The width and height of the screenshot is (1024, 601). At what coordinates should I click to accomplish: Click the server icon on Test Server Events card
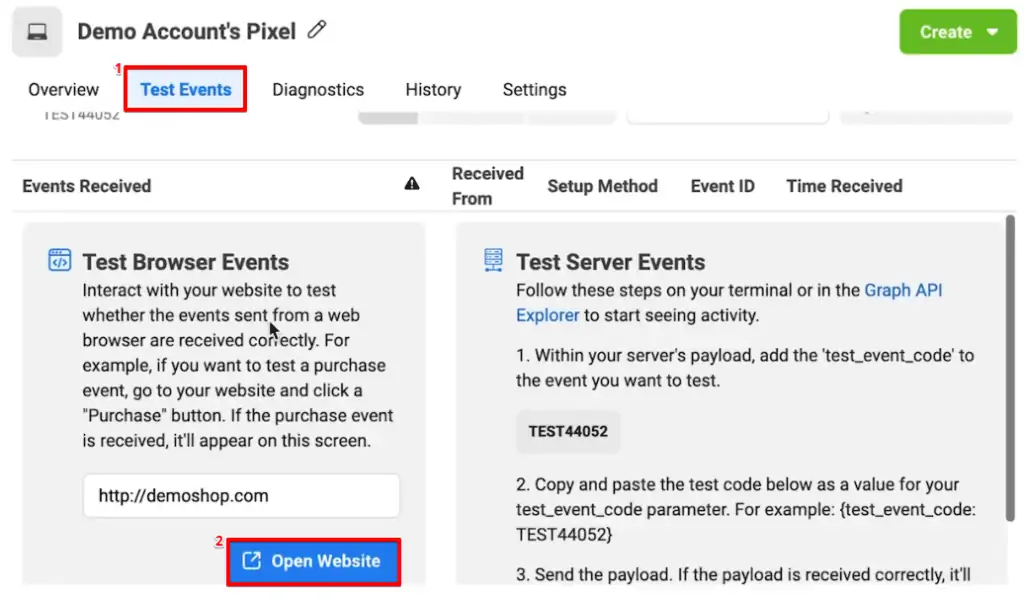click(492, 259)
